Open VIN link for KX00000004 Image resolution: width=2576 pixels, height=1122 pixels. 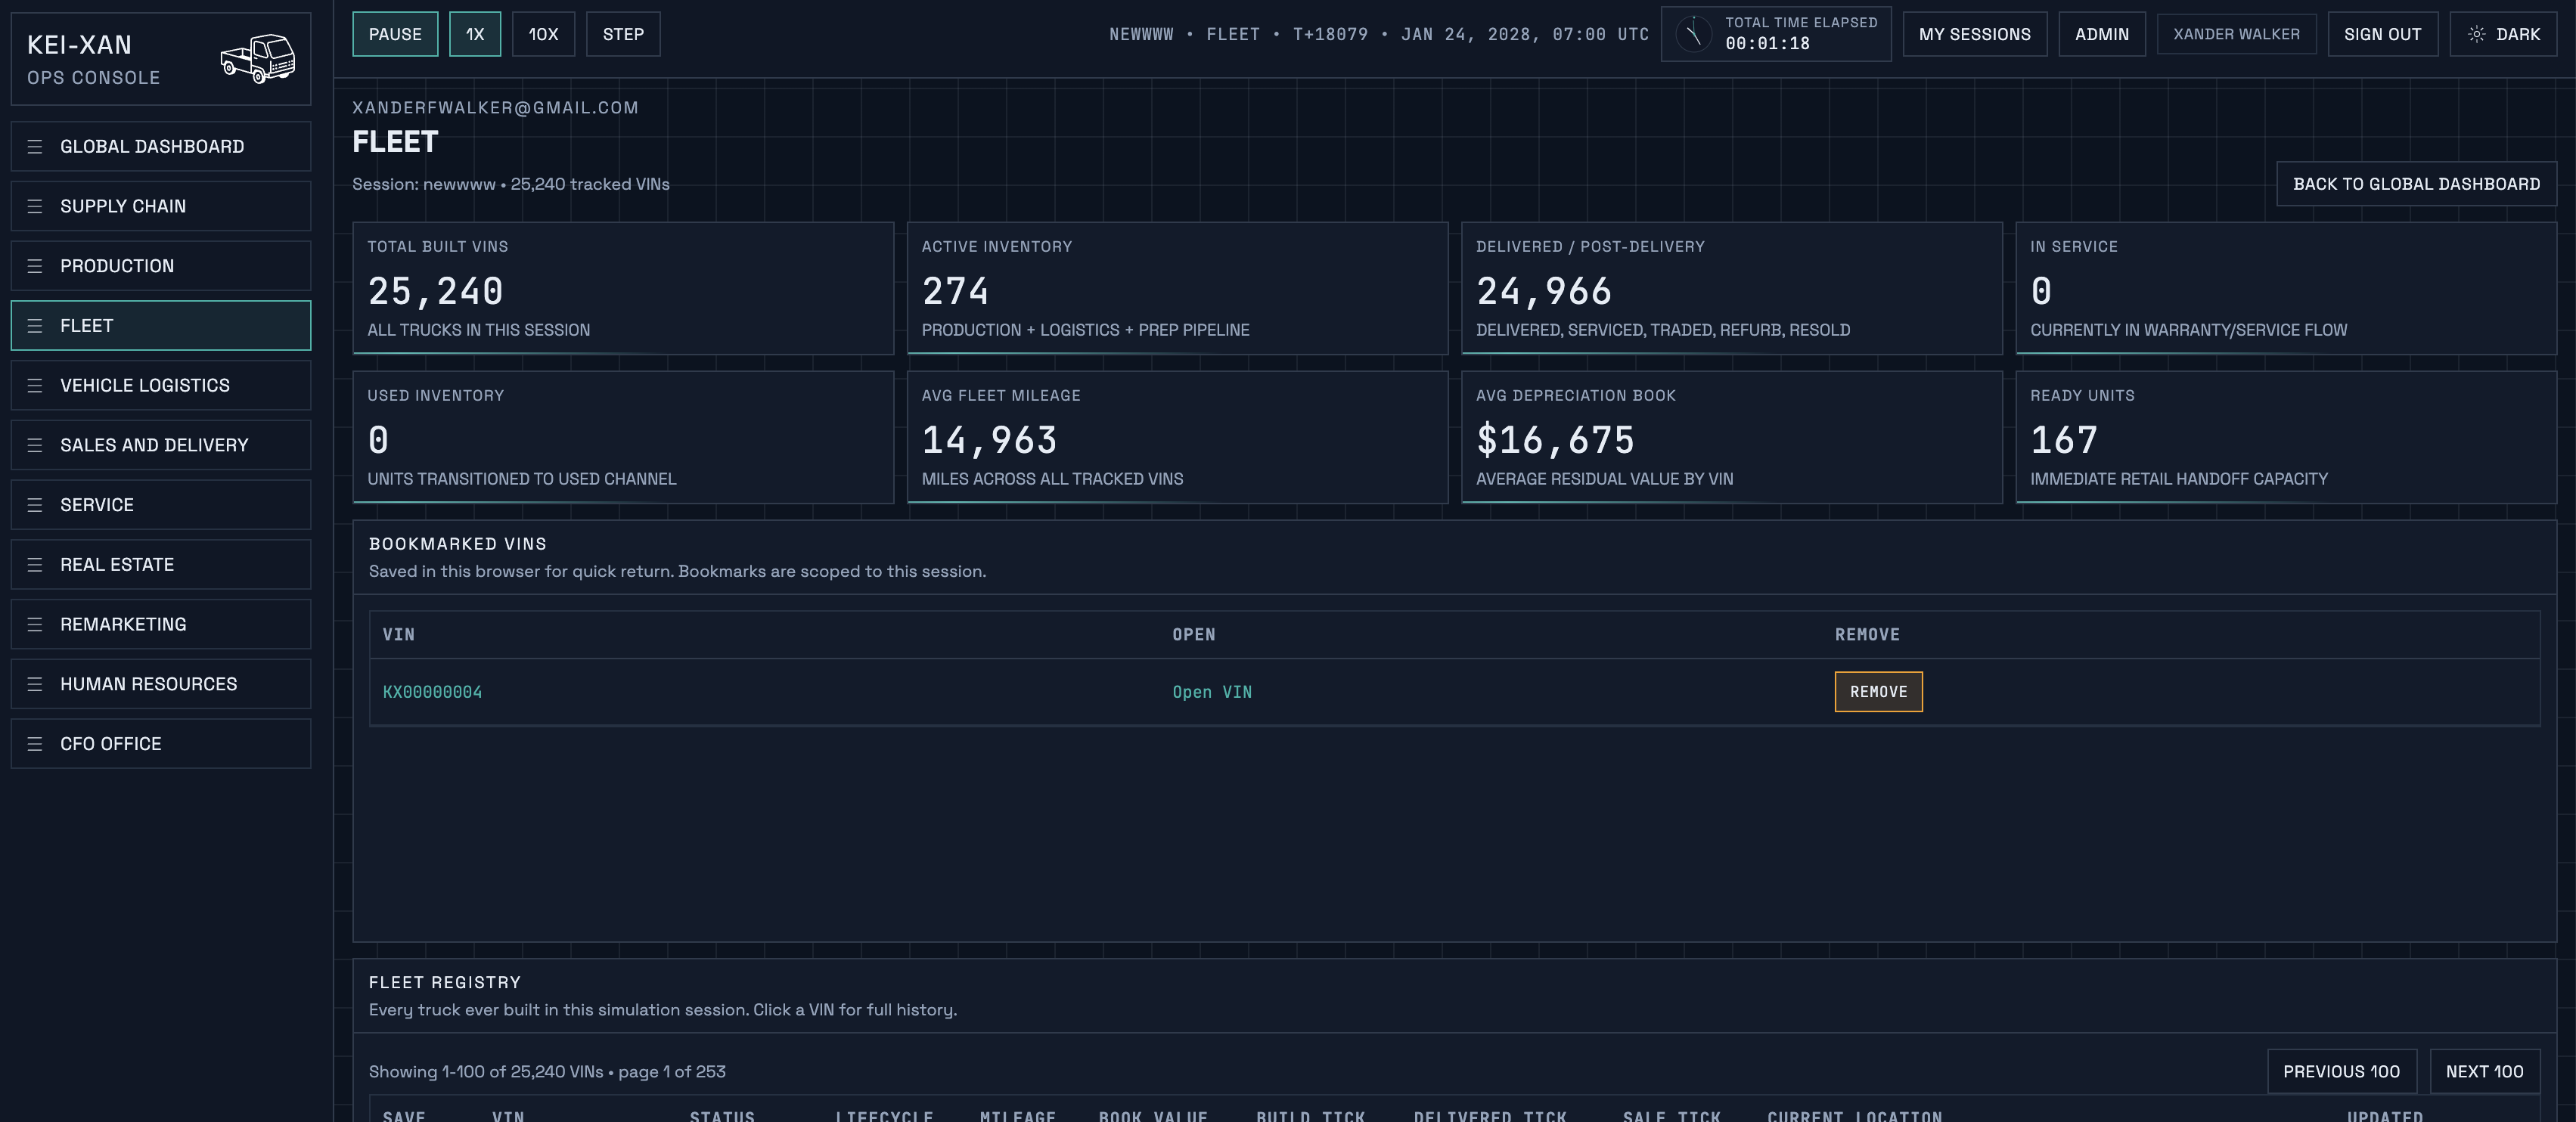click(1212, 692)
